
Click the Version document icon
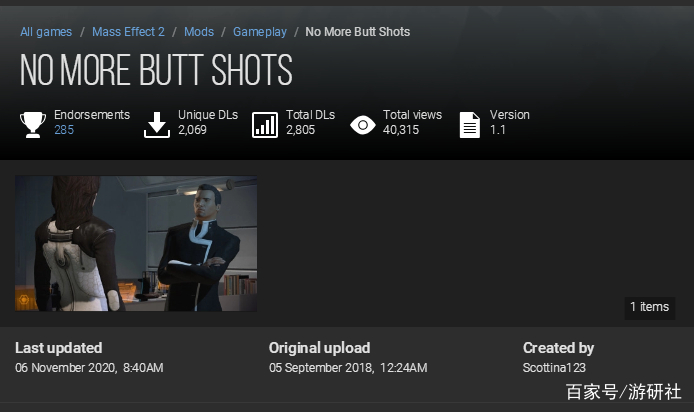[x=470, y=124]
